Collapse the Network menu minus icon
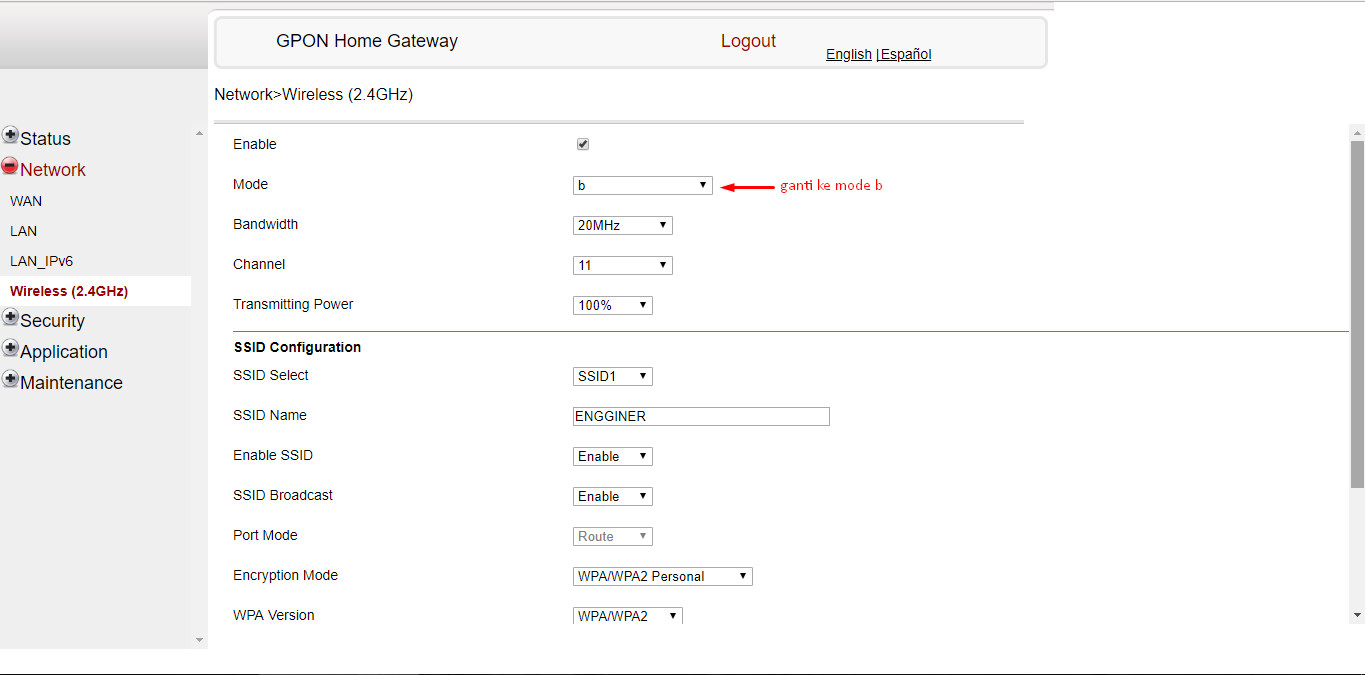Viewport: 1365px width, 675px height. (x=10, y=166)
